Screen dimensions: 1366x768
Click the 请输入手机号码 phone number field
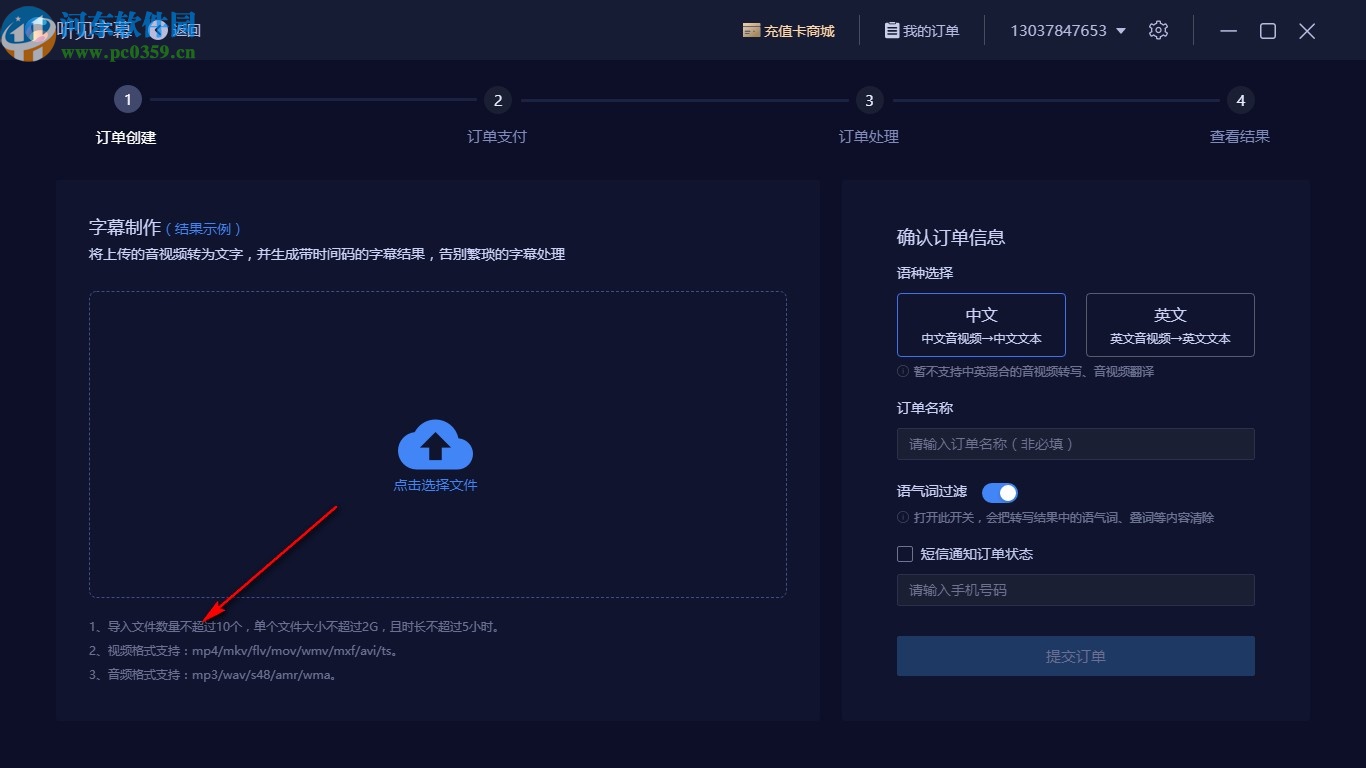pos(1076,590)
